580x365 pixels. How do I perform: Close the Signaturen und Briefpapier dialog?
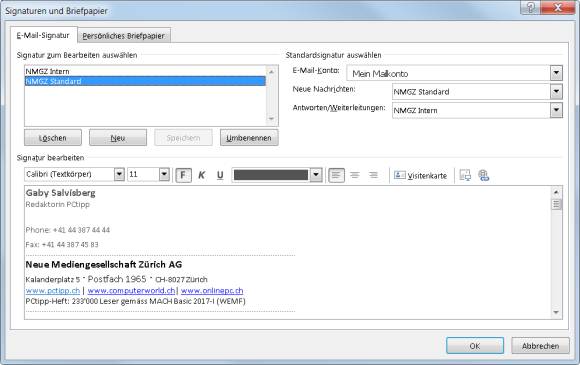point(558,7)
